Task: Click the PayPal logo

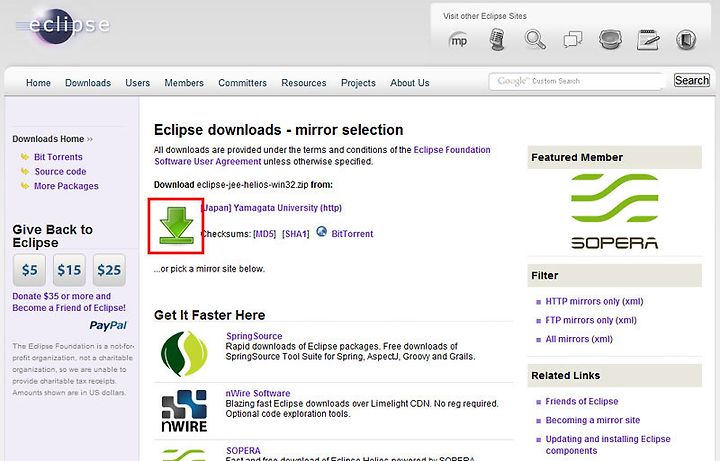Action: 108,325
